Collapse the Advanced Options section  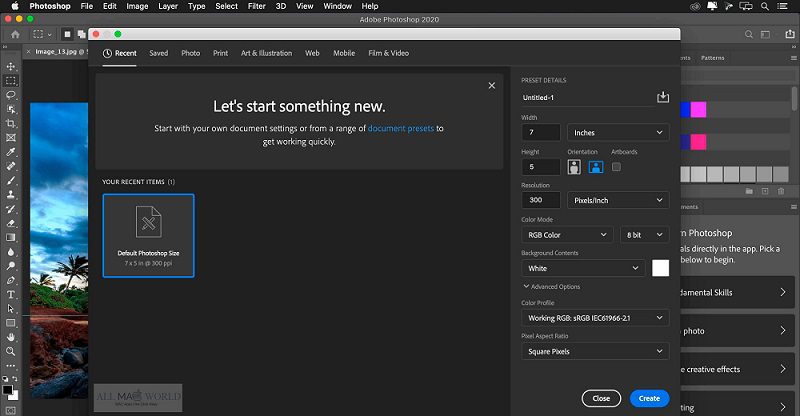[552, 287]
